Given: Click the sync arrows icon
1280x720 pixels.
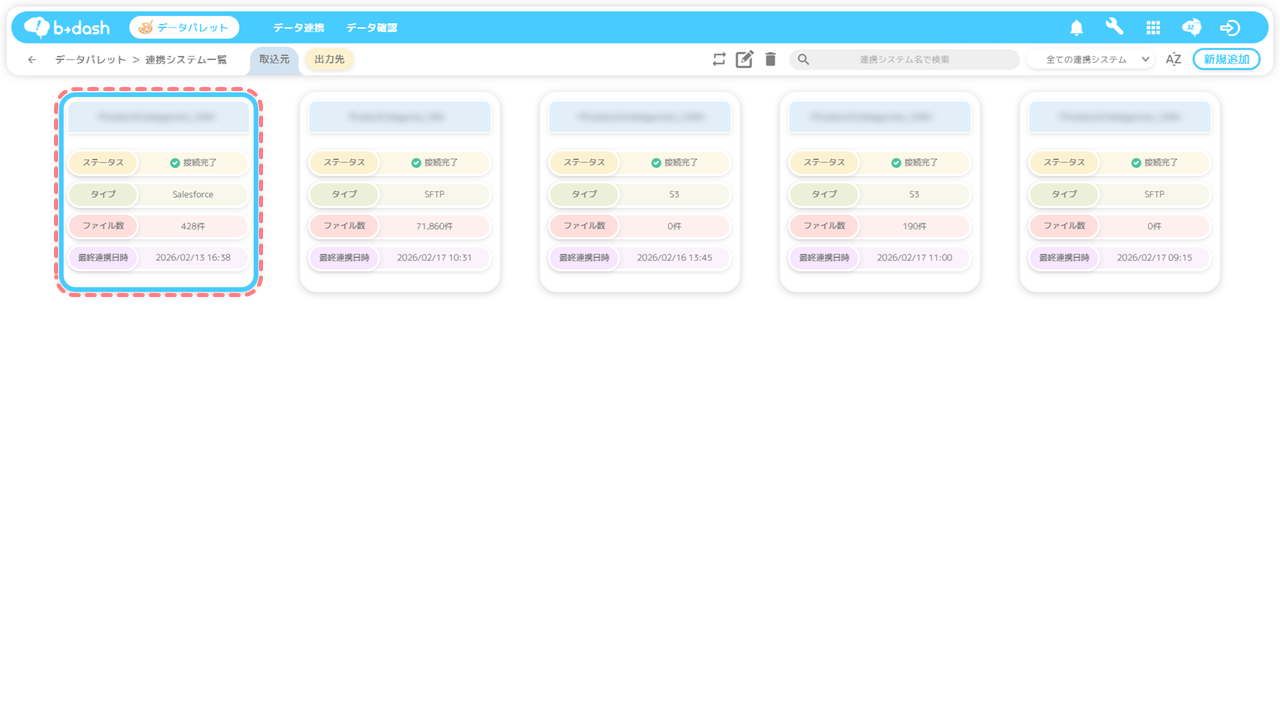Looking at the screenshot, I should pos(719,59).
